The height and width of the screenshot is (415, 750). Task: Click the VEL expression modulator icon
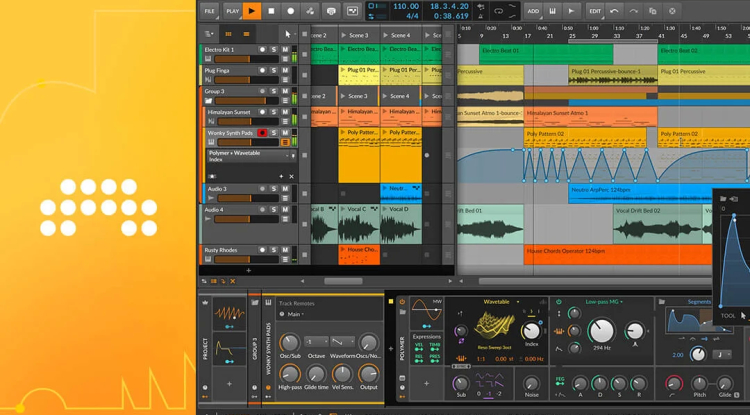click(419, 348)
